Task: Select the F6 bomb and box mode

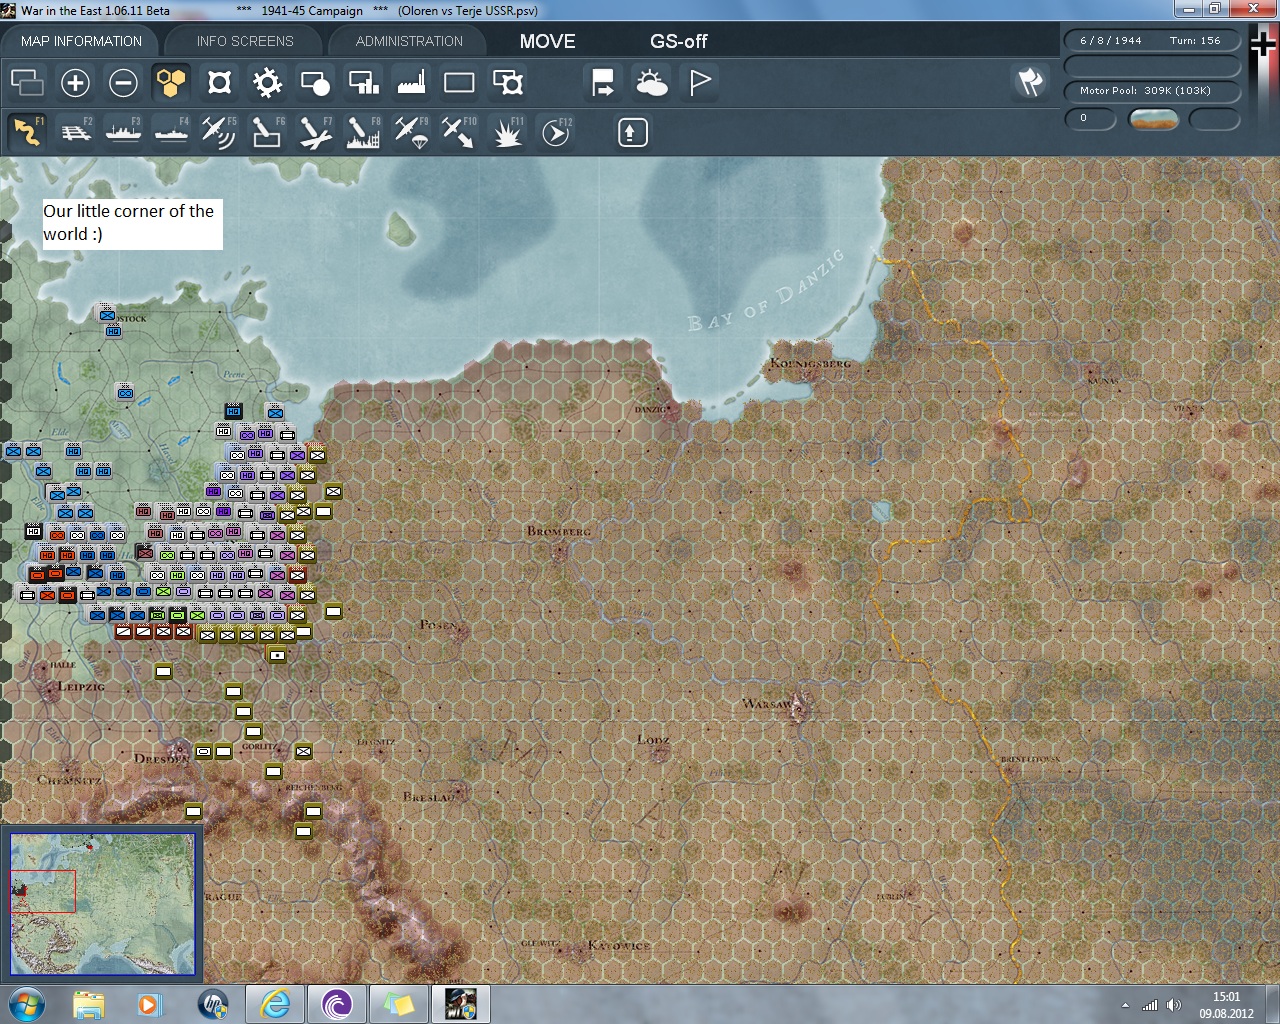Action: [267, 132]
